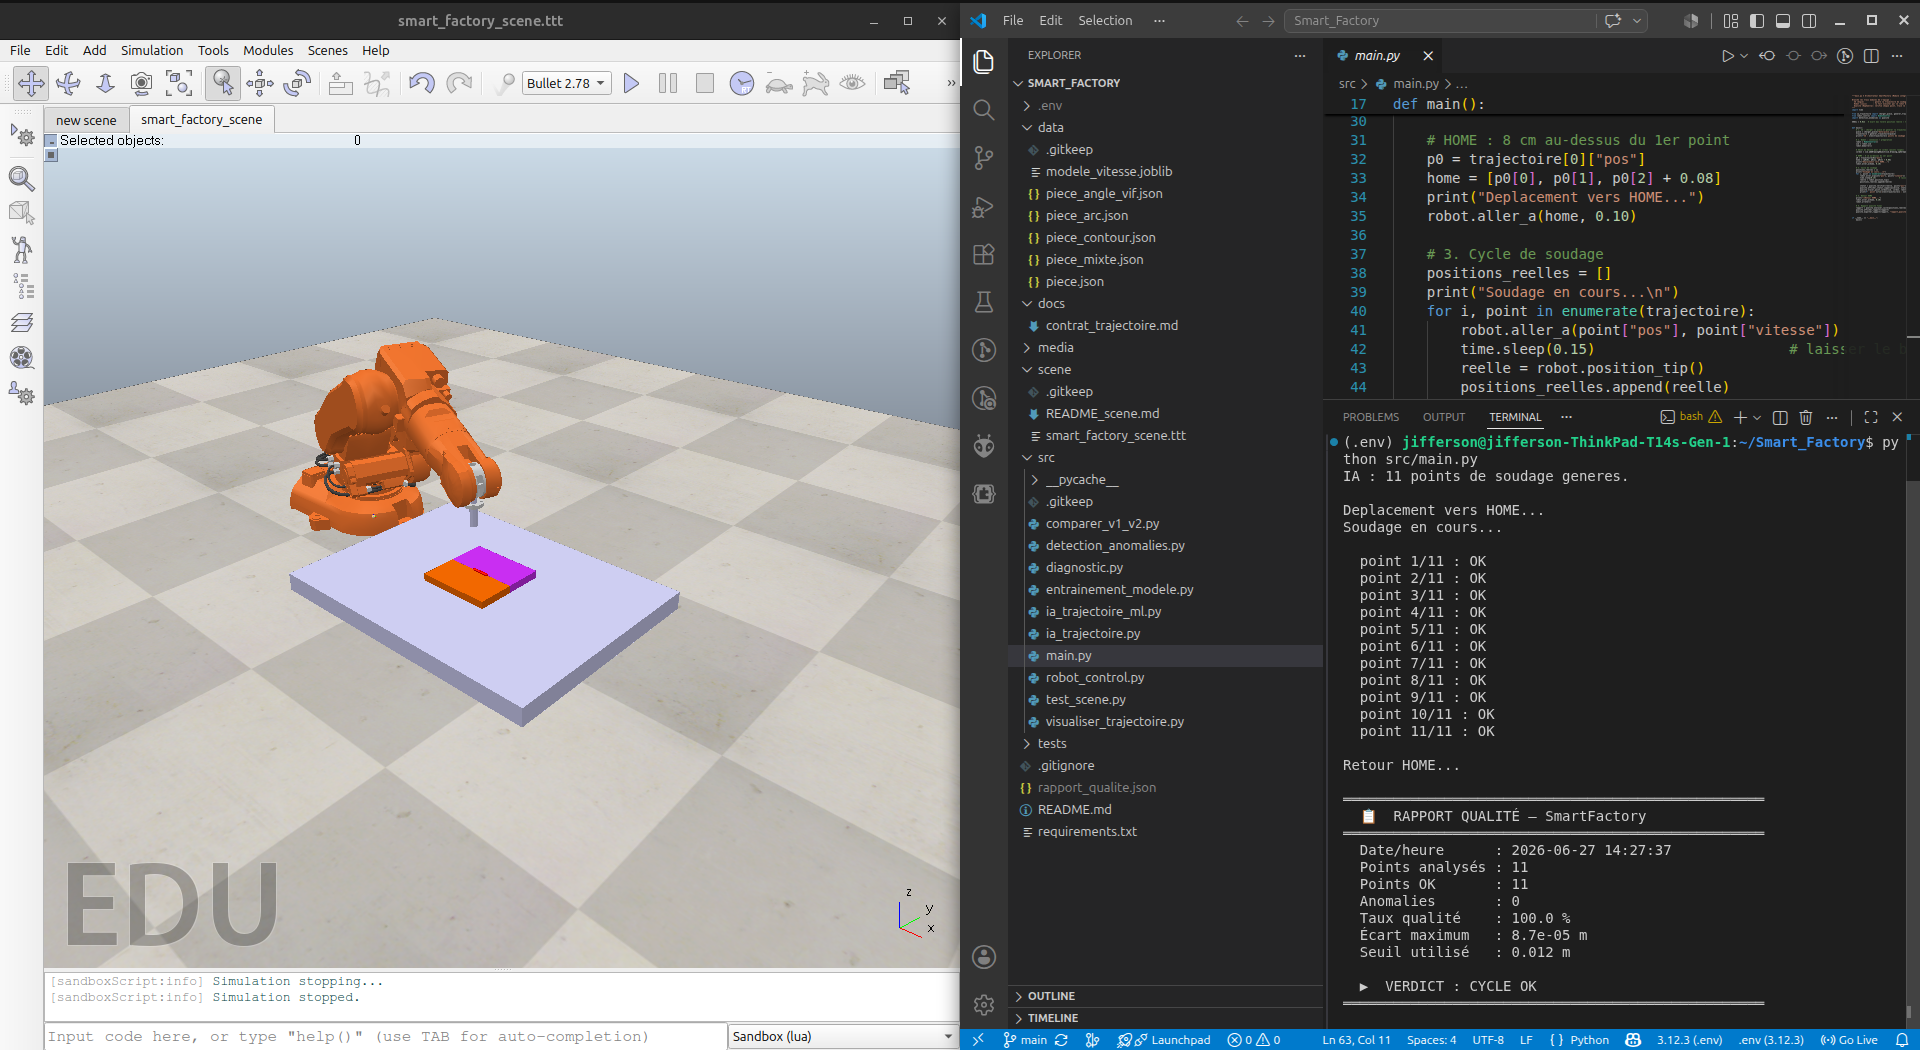
Task: Switch to the OUTPUT panel tab
Action: [1443, 417]
